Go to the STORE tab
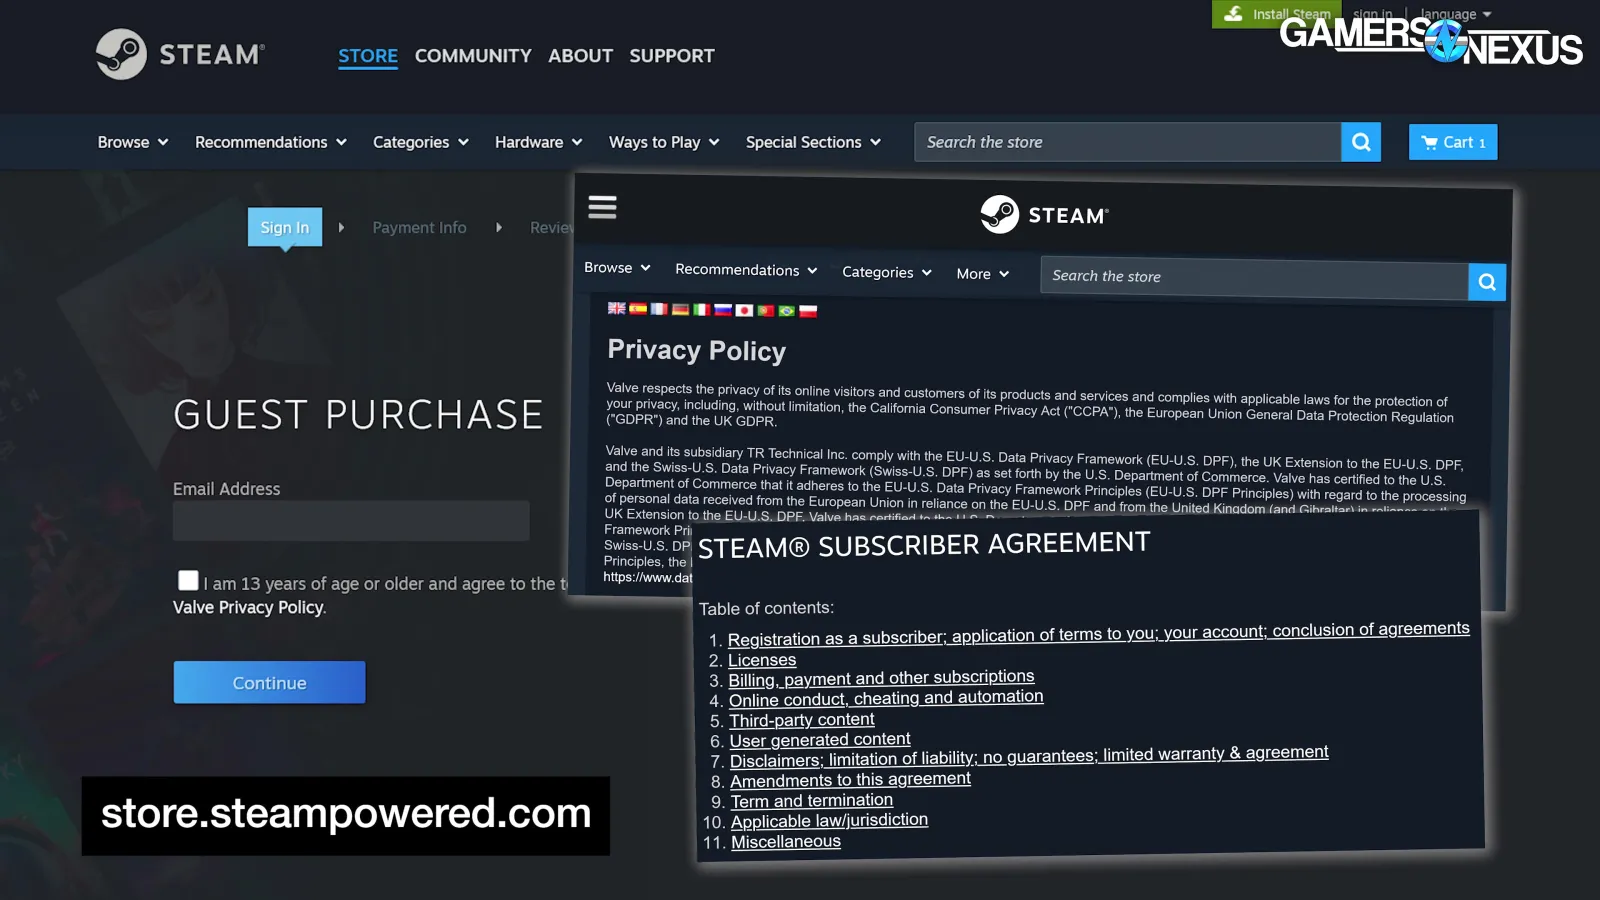 [x=368, y=56]
